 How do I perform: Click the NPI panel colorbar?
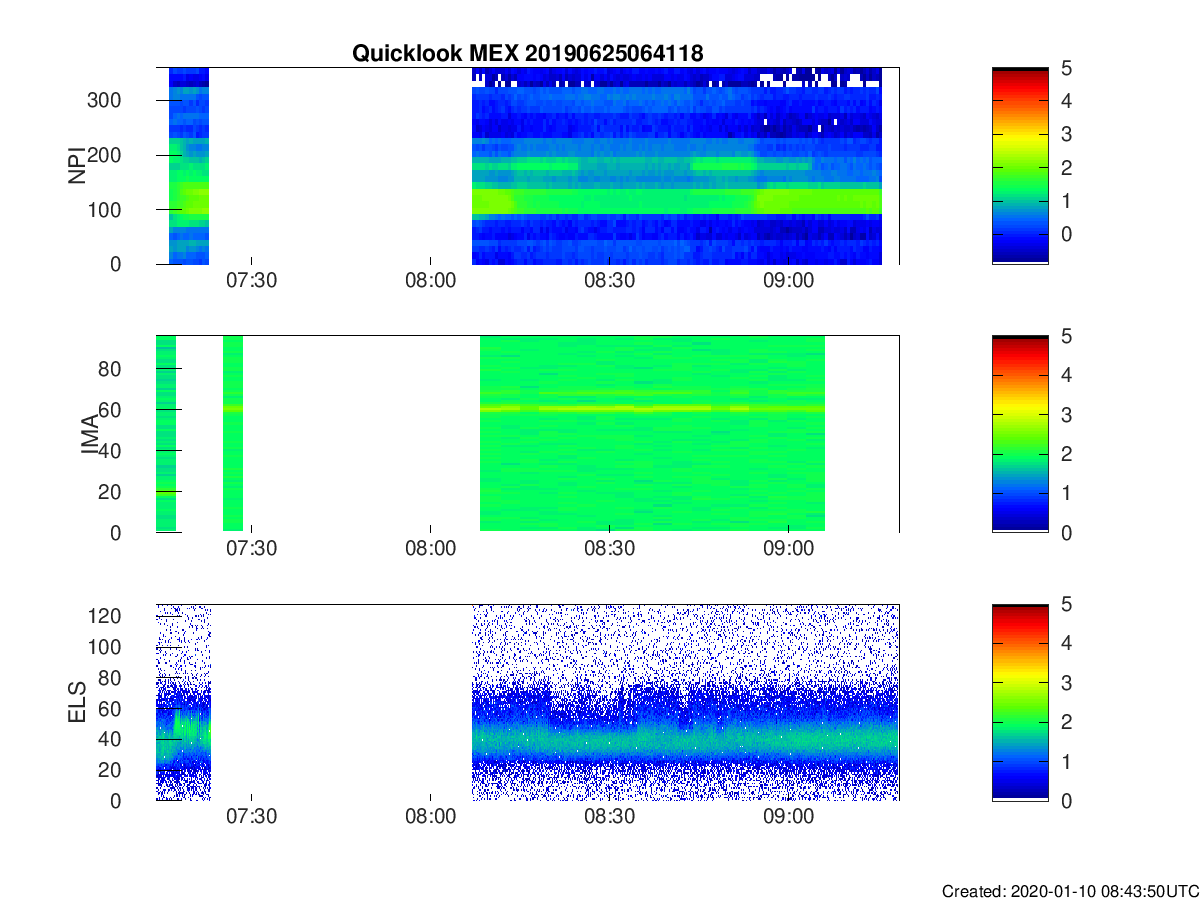pyautogui.click(x=1020, y=166)
